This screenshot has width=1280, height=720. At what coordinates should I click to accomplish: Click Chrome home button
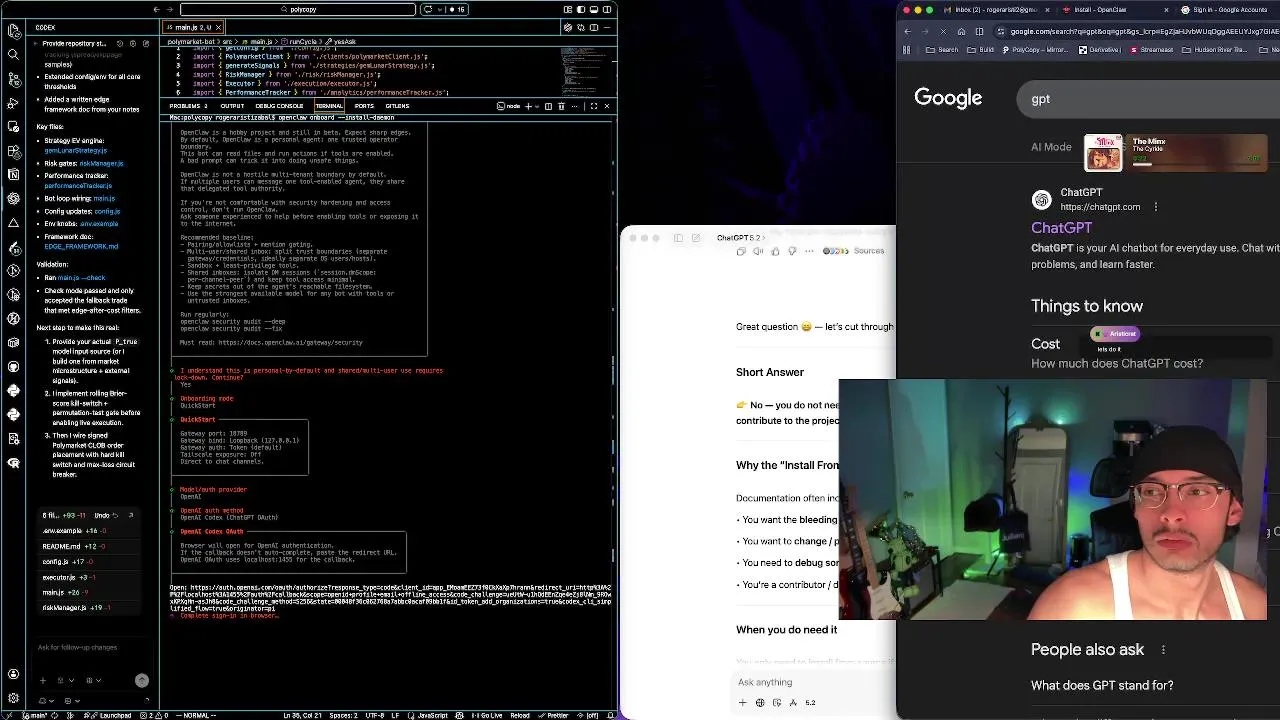coord(961,31)
